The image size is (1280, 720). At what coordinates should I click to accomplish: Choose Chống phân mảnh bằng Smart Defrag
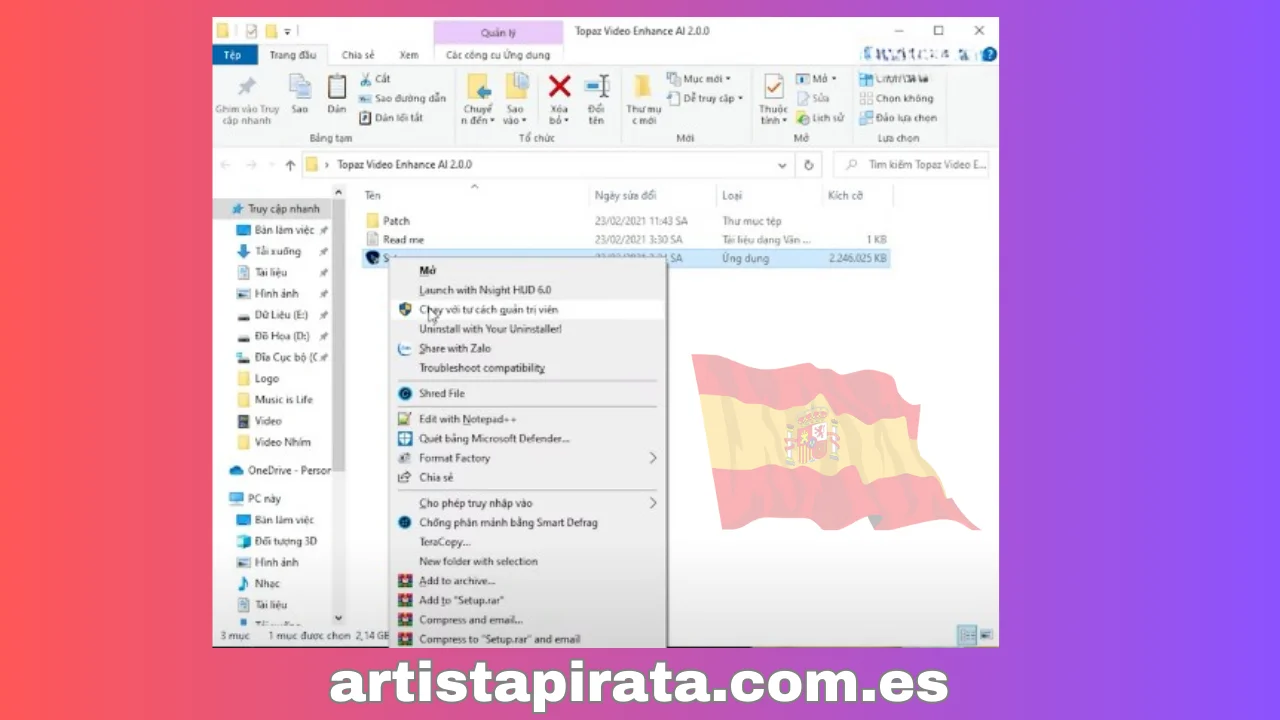(508, 522)
